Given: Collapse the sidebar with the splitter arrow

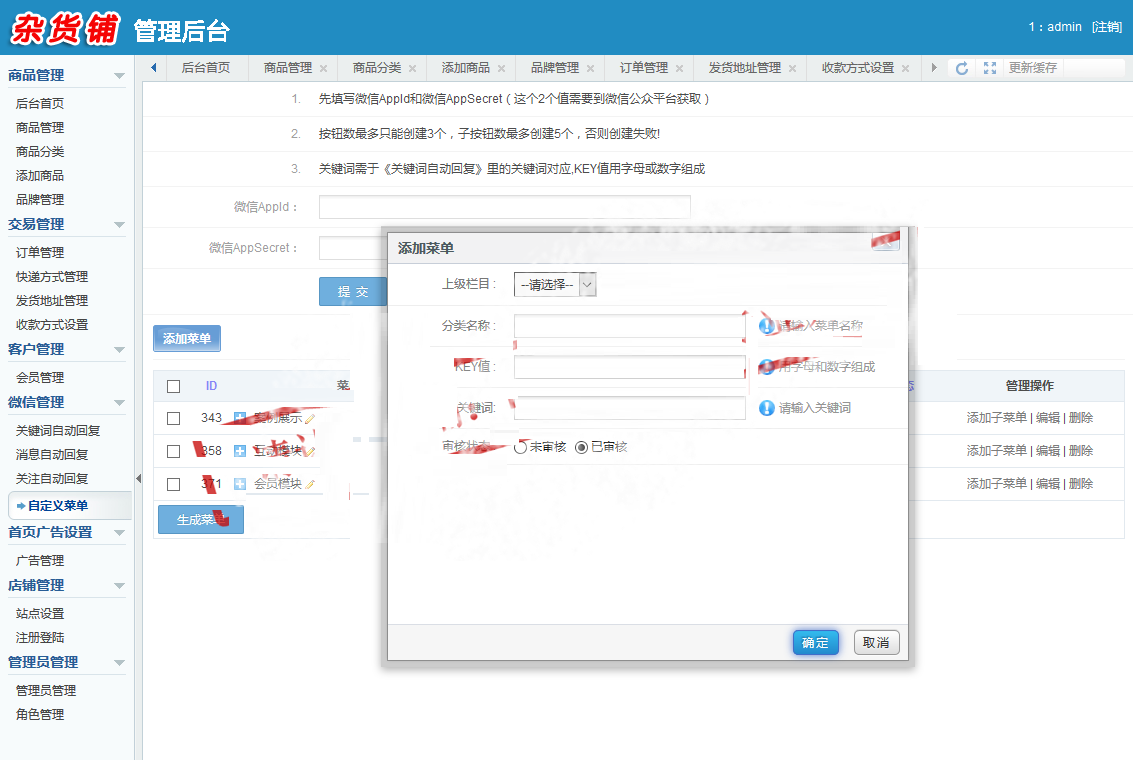Looking at the screenshot, I should [x=138, y=478].
